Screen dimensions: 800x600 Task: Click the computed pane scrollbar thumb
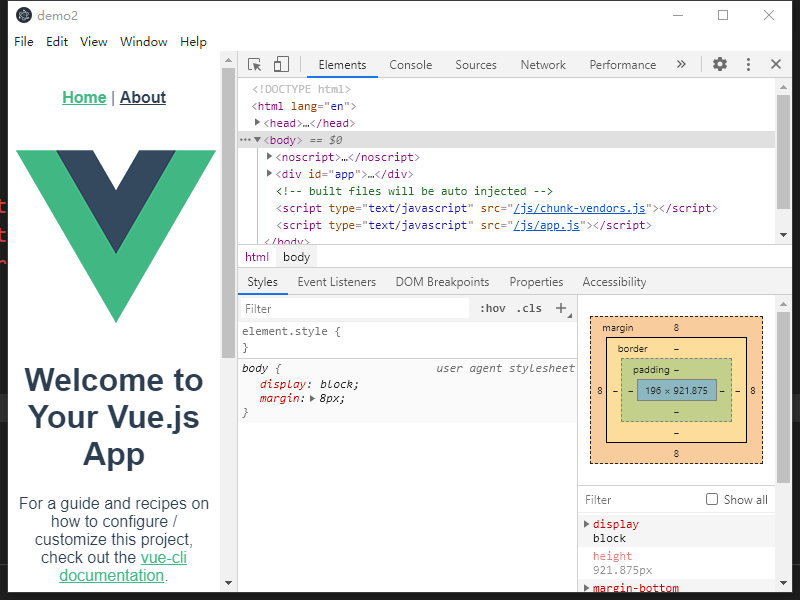click(783, 397)
